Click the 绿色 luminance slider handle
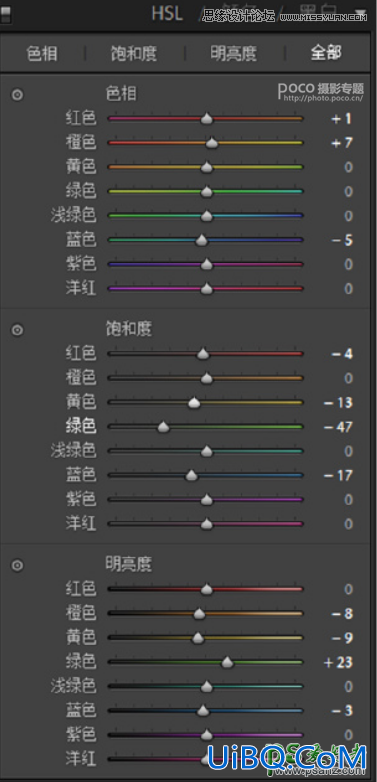This screenshot has height=782, width=377. 227,662
